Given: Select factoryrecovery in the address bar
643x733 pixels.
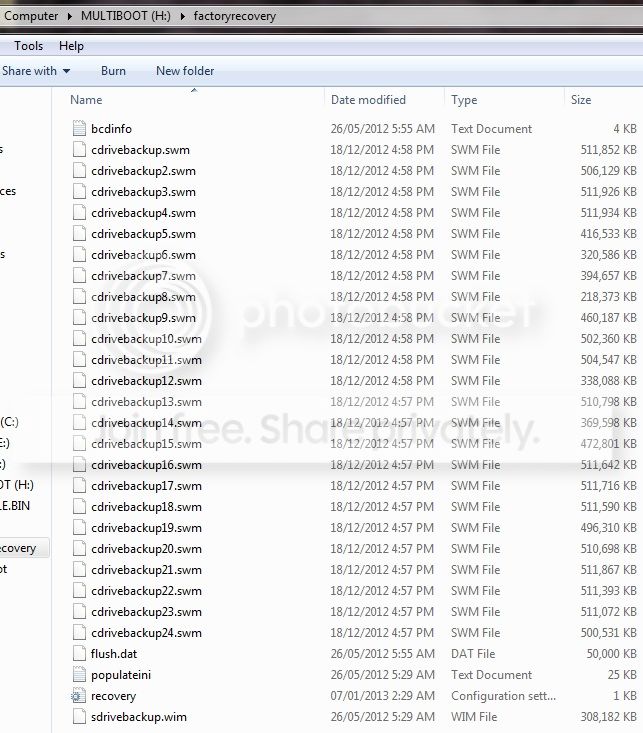Looking at the screenshot, I should [x=235, y=16].
